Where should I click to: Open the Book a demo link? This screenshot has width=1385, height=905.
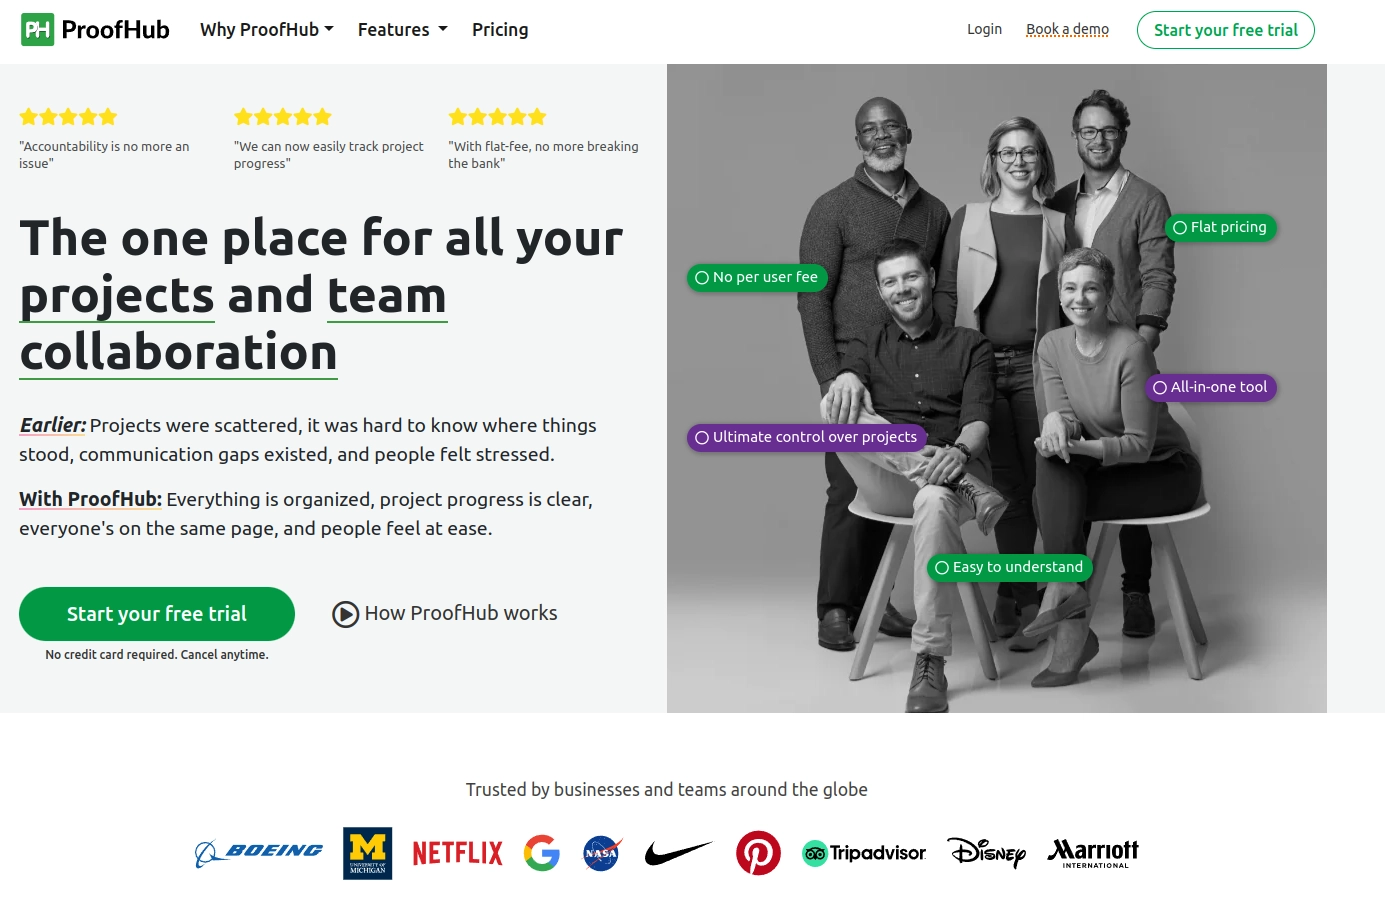[x=1067, y=29]
